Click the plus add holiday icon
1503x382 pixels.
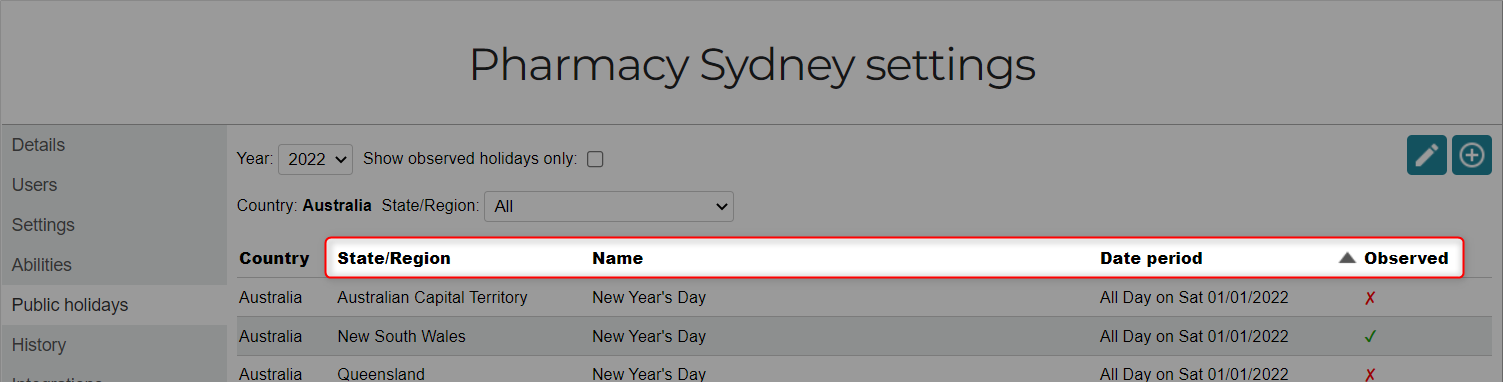pyautogui.click(x=1471, y=155)
